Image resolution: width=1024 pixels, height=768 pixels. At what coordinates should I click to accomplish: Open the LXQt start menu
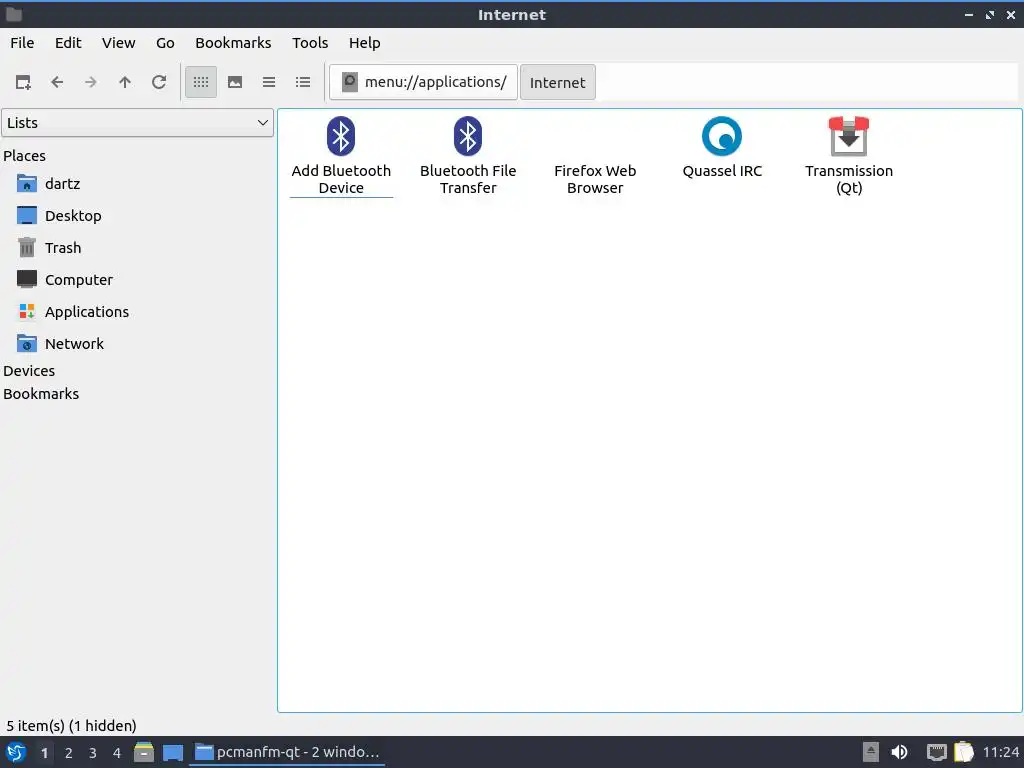pos(16,752)
